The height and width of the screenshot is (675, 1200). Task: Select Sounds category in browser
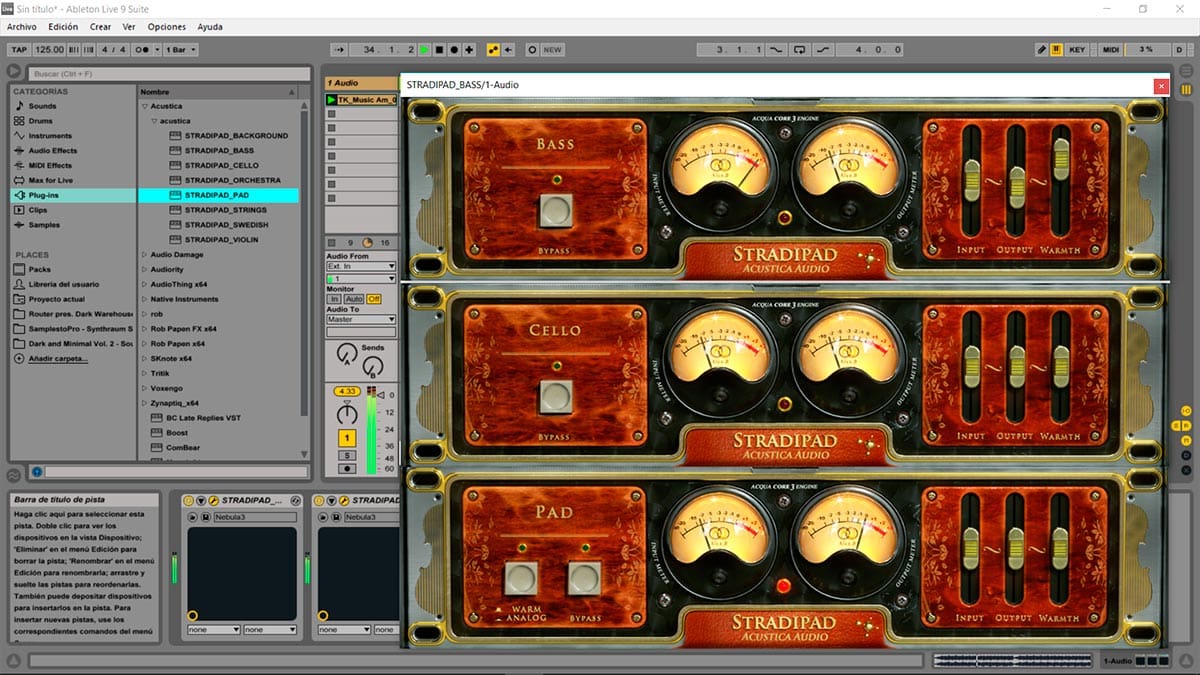(42, 106)
